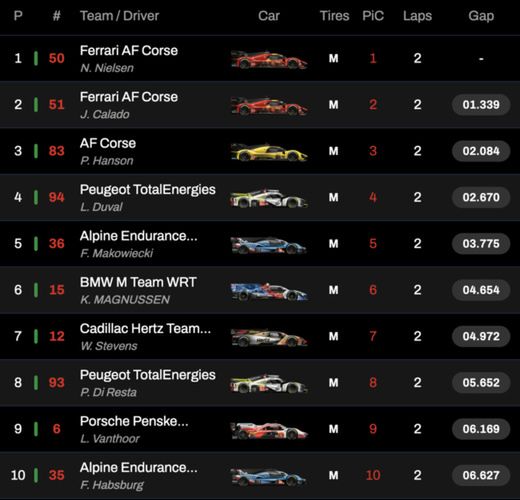Open Alpine Endurance F. Makowiecki entry

[x=260, y=244]
